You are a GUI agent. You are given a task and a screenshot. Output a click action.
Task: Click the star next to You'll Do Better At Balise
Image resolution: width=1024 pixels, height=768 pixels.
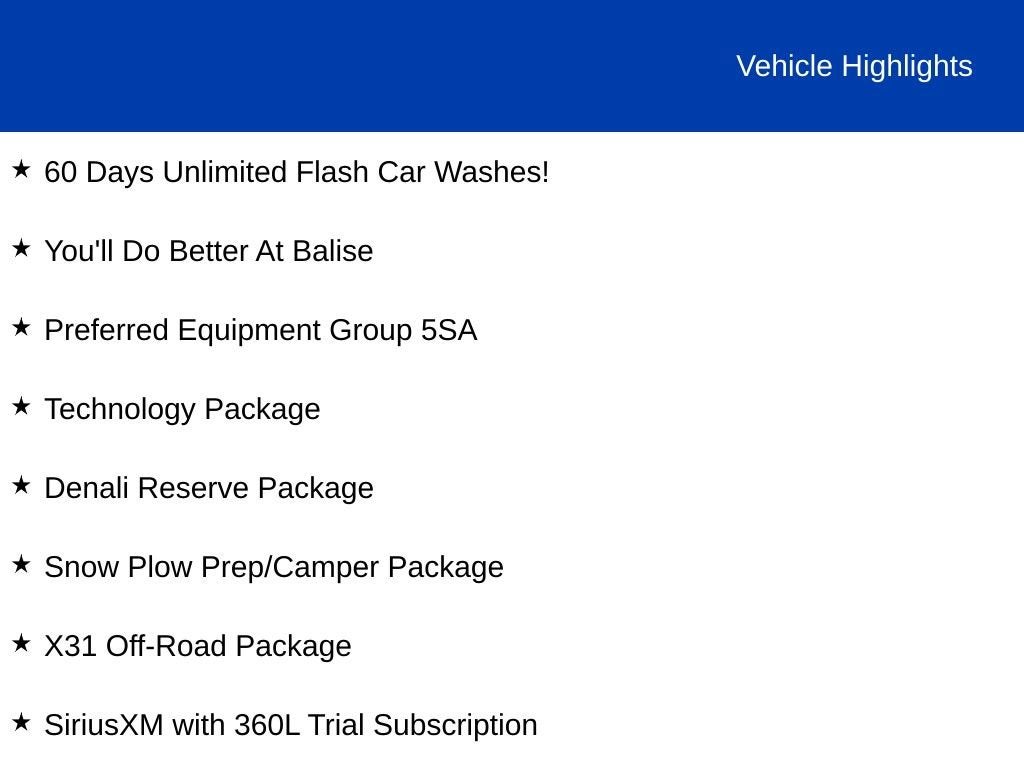pos(21,248)
